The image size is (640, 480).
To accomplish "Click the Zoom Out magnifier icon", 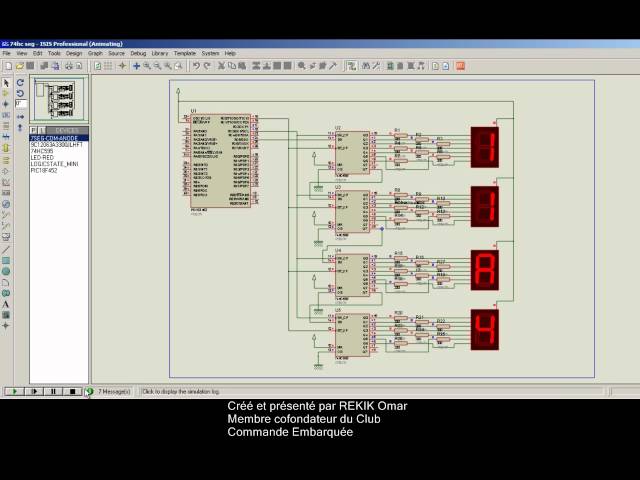I will point(158,66).
